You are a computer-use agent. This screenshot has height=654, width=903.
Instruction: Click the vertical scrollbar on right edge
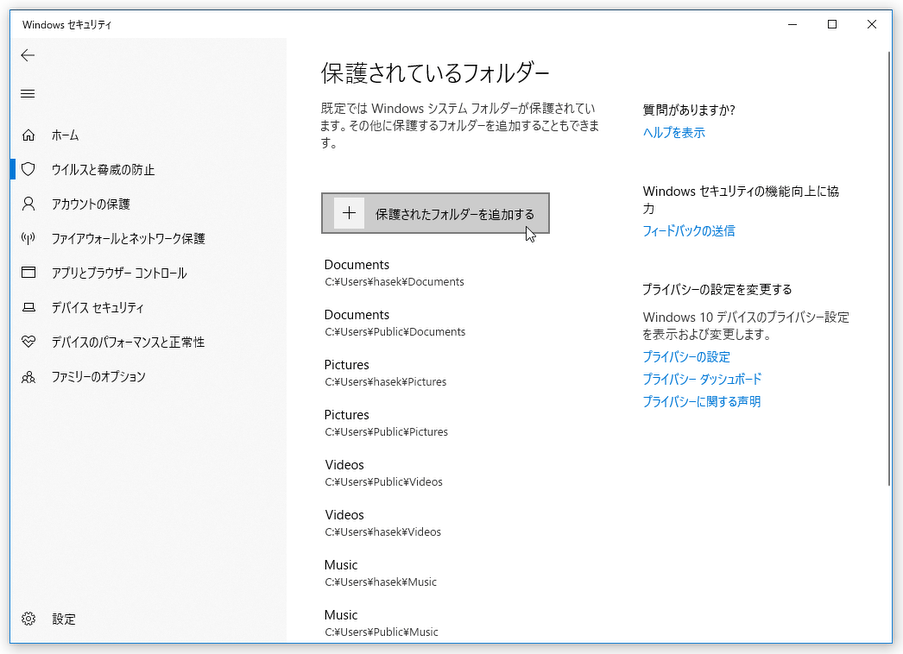(889, 271)
